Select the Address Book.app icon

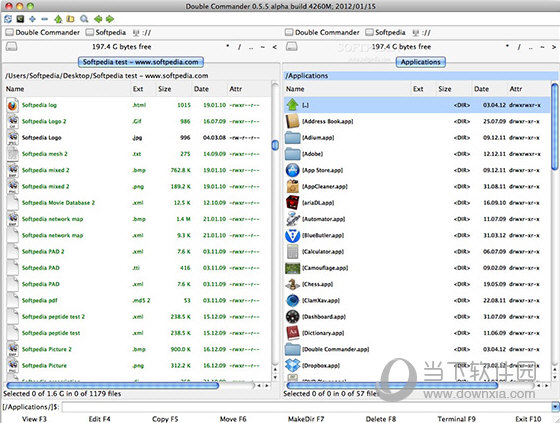(x=292, y=121)
